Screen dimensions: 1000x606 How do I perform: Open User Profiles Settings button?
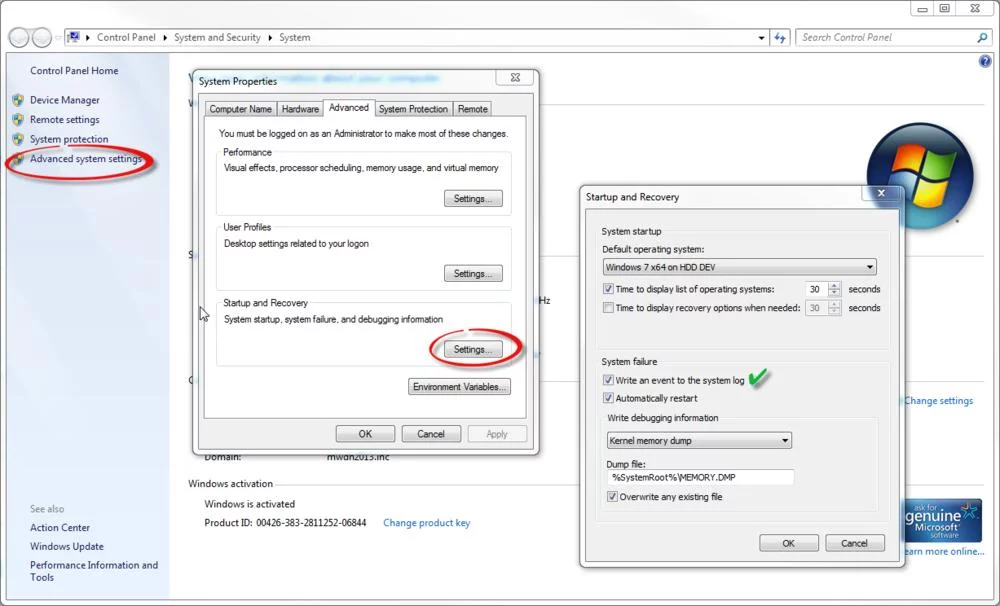(473, 274)
